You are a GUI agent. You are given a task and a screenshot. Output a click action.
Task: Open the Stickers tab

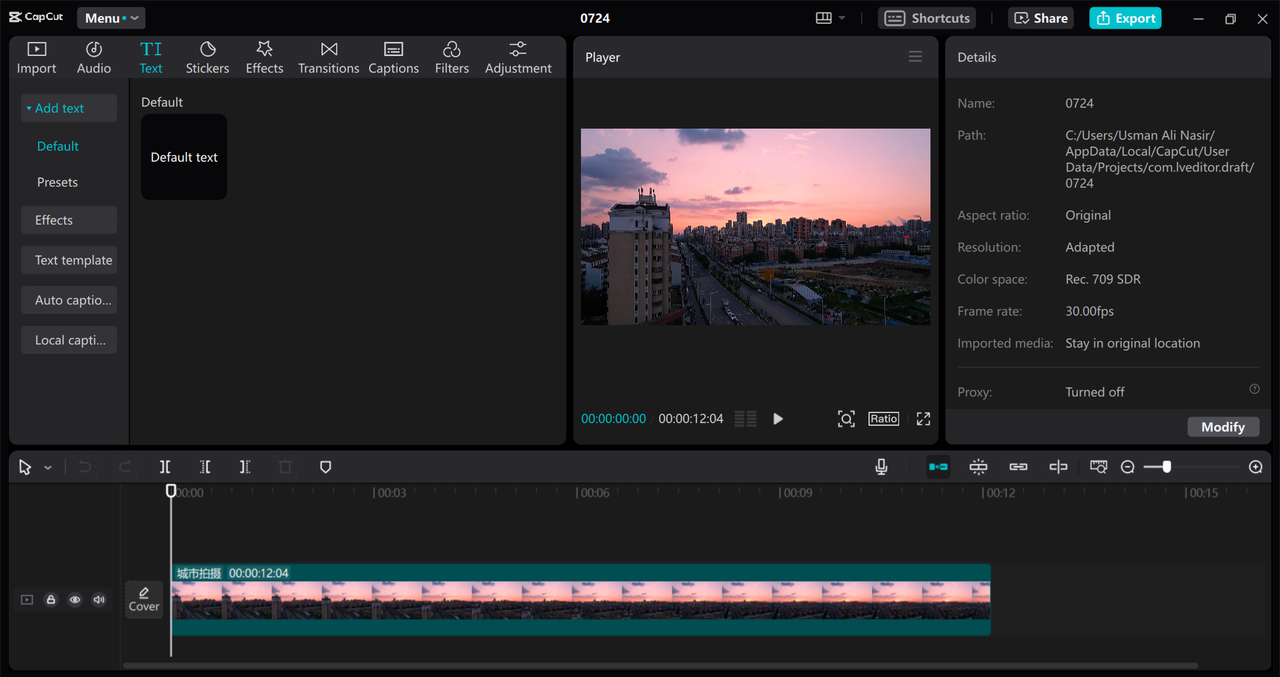click(207, 58)
